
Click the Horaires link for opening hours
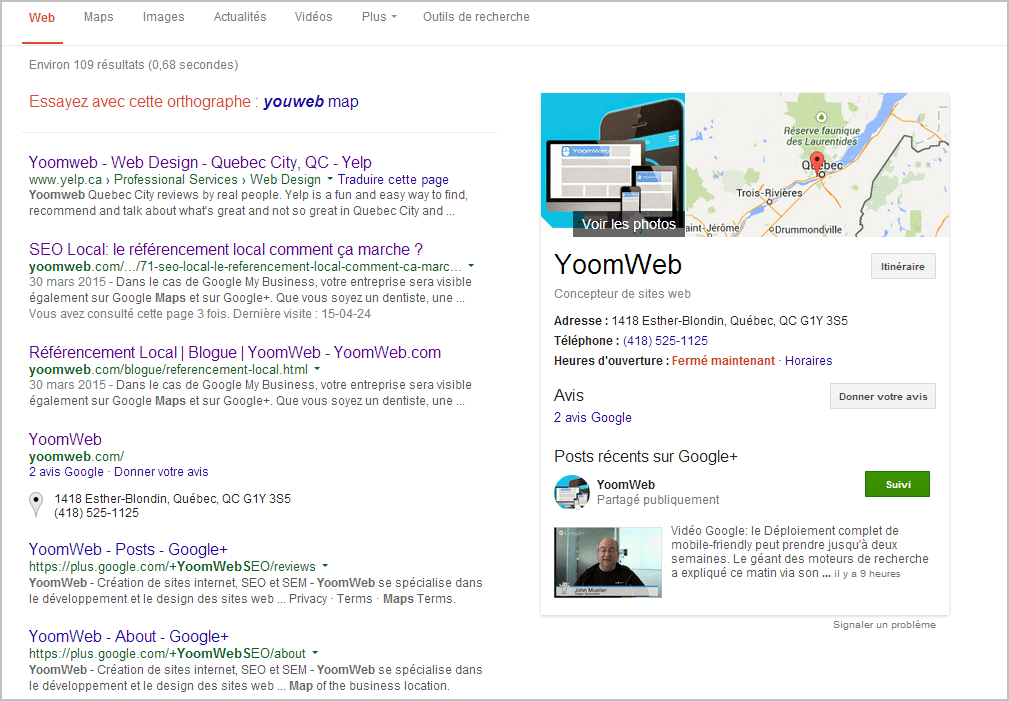808,361
